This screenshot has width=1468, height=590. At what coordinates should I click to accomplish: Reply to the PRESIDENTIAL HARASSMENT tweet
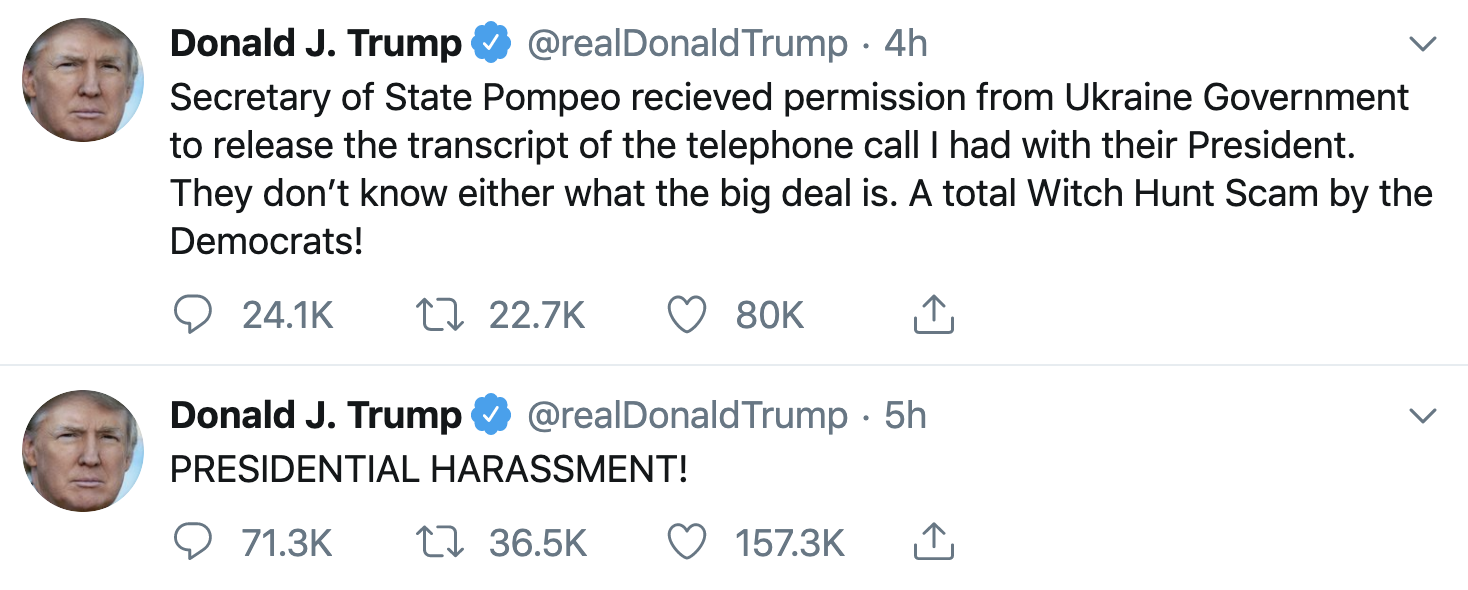point(193,543)
